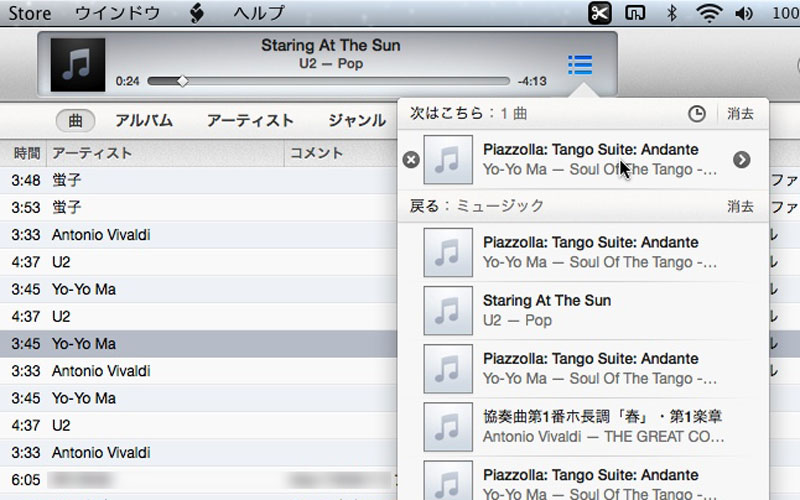This screenshot has height=500, width=800.
Task: Sort by アーティスト column header
Action: 165,153
